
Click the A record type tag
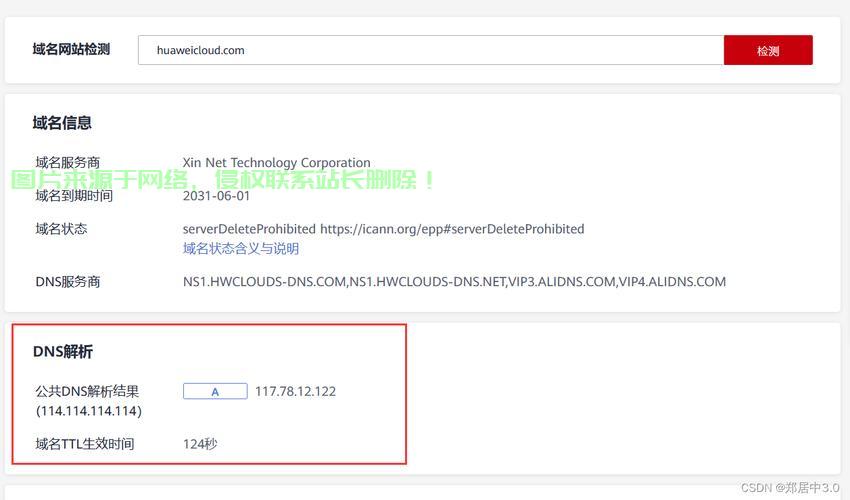pos(215,392)
